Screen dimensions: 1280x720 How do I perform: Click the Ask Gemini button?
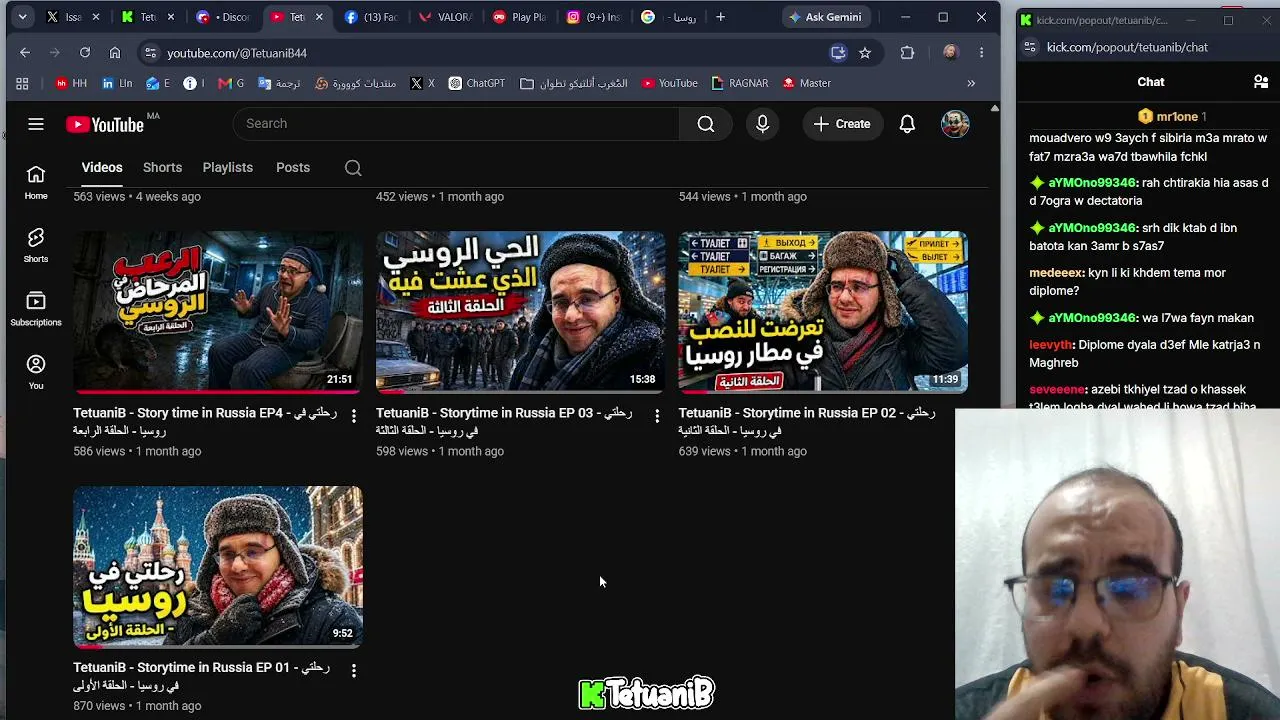[826, 17]
